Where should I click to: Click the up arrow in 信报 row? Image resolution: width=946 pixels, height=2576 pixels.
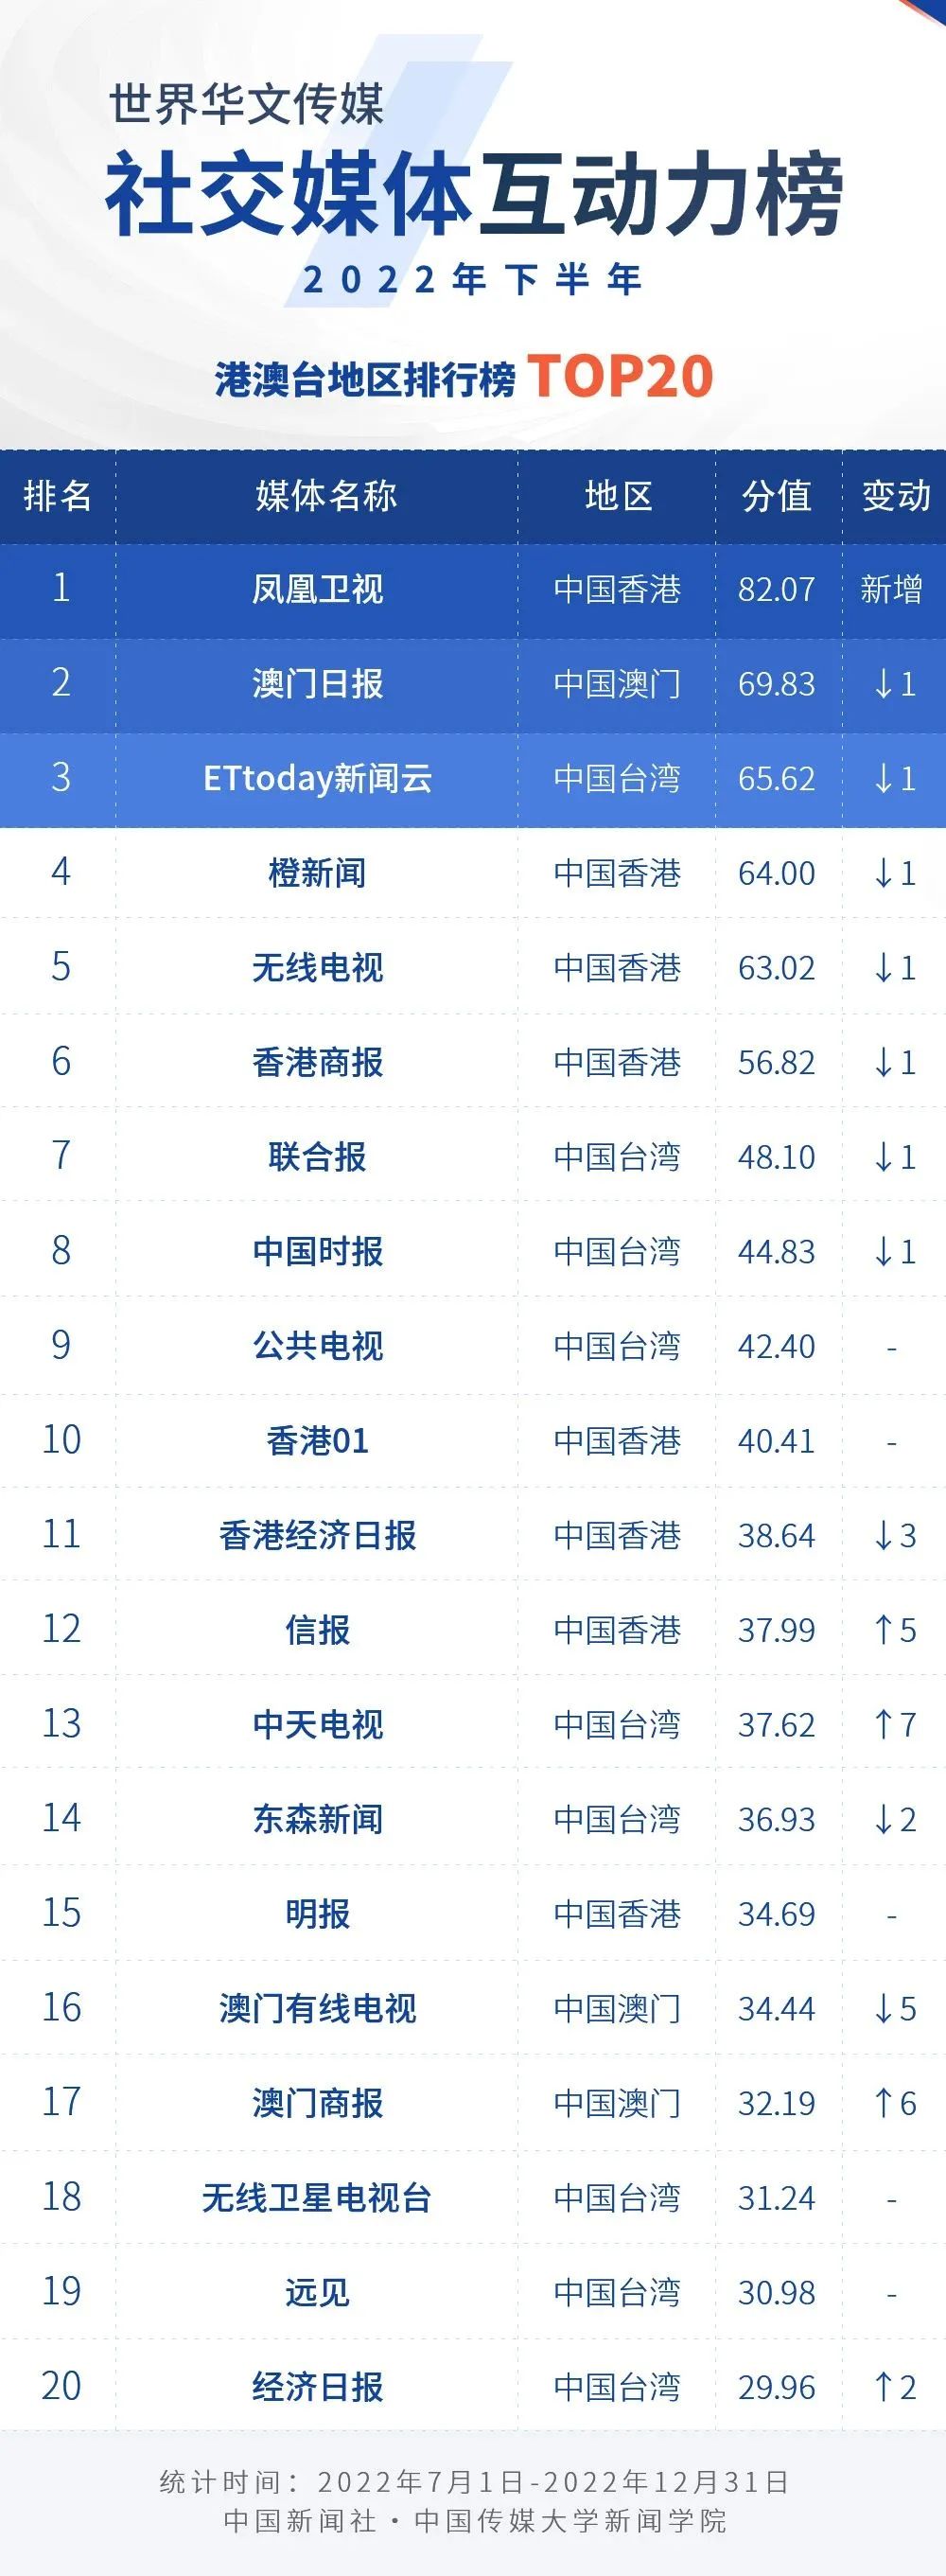pos(883,1630)
